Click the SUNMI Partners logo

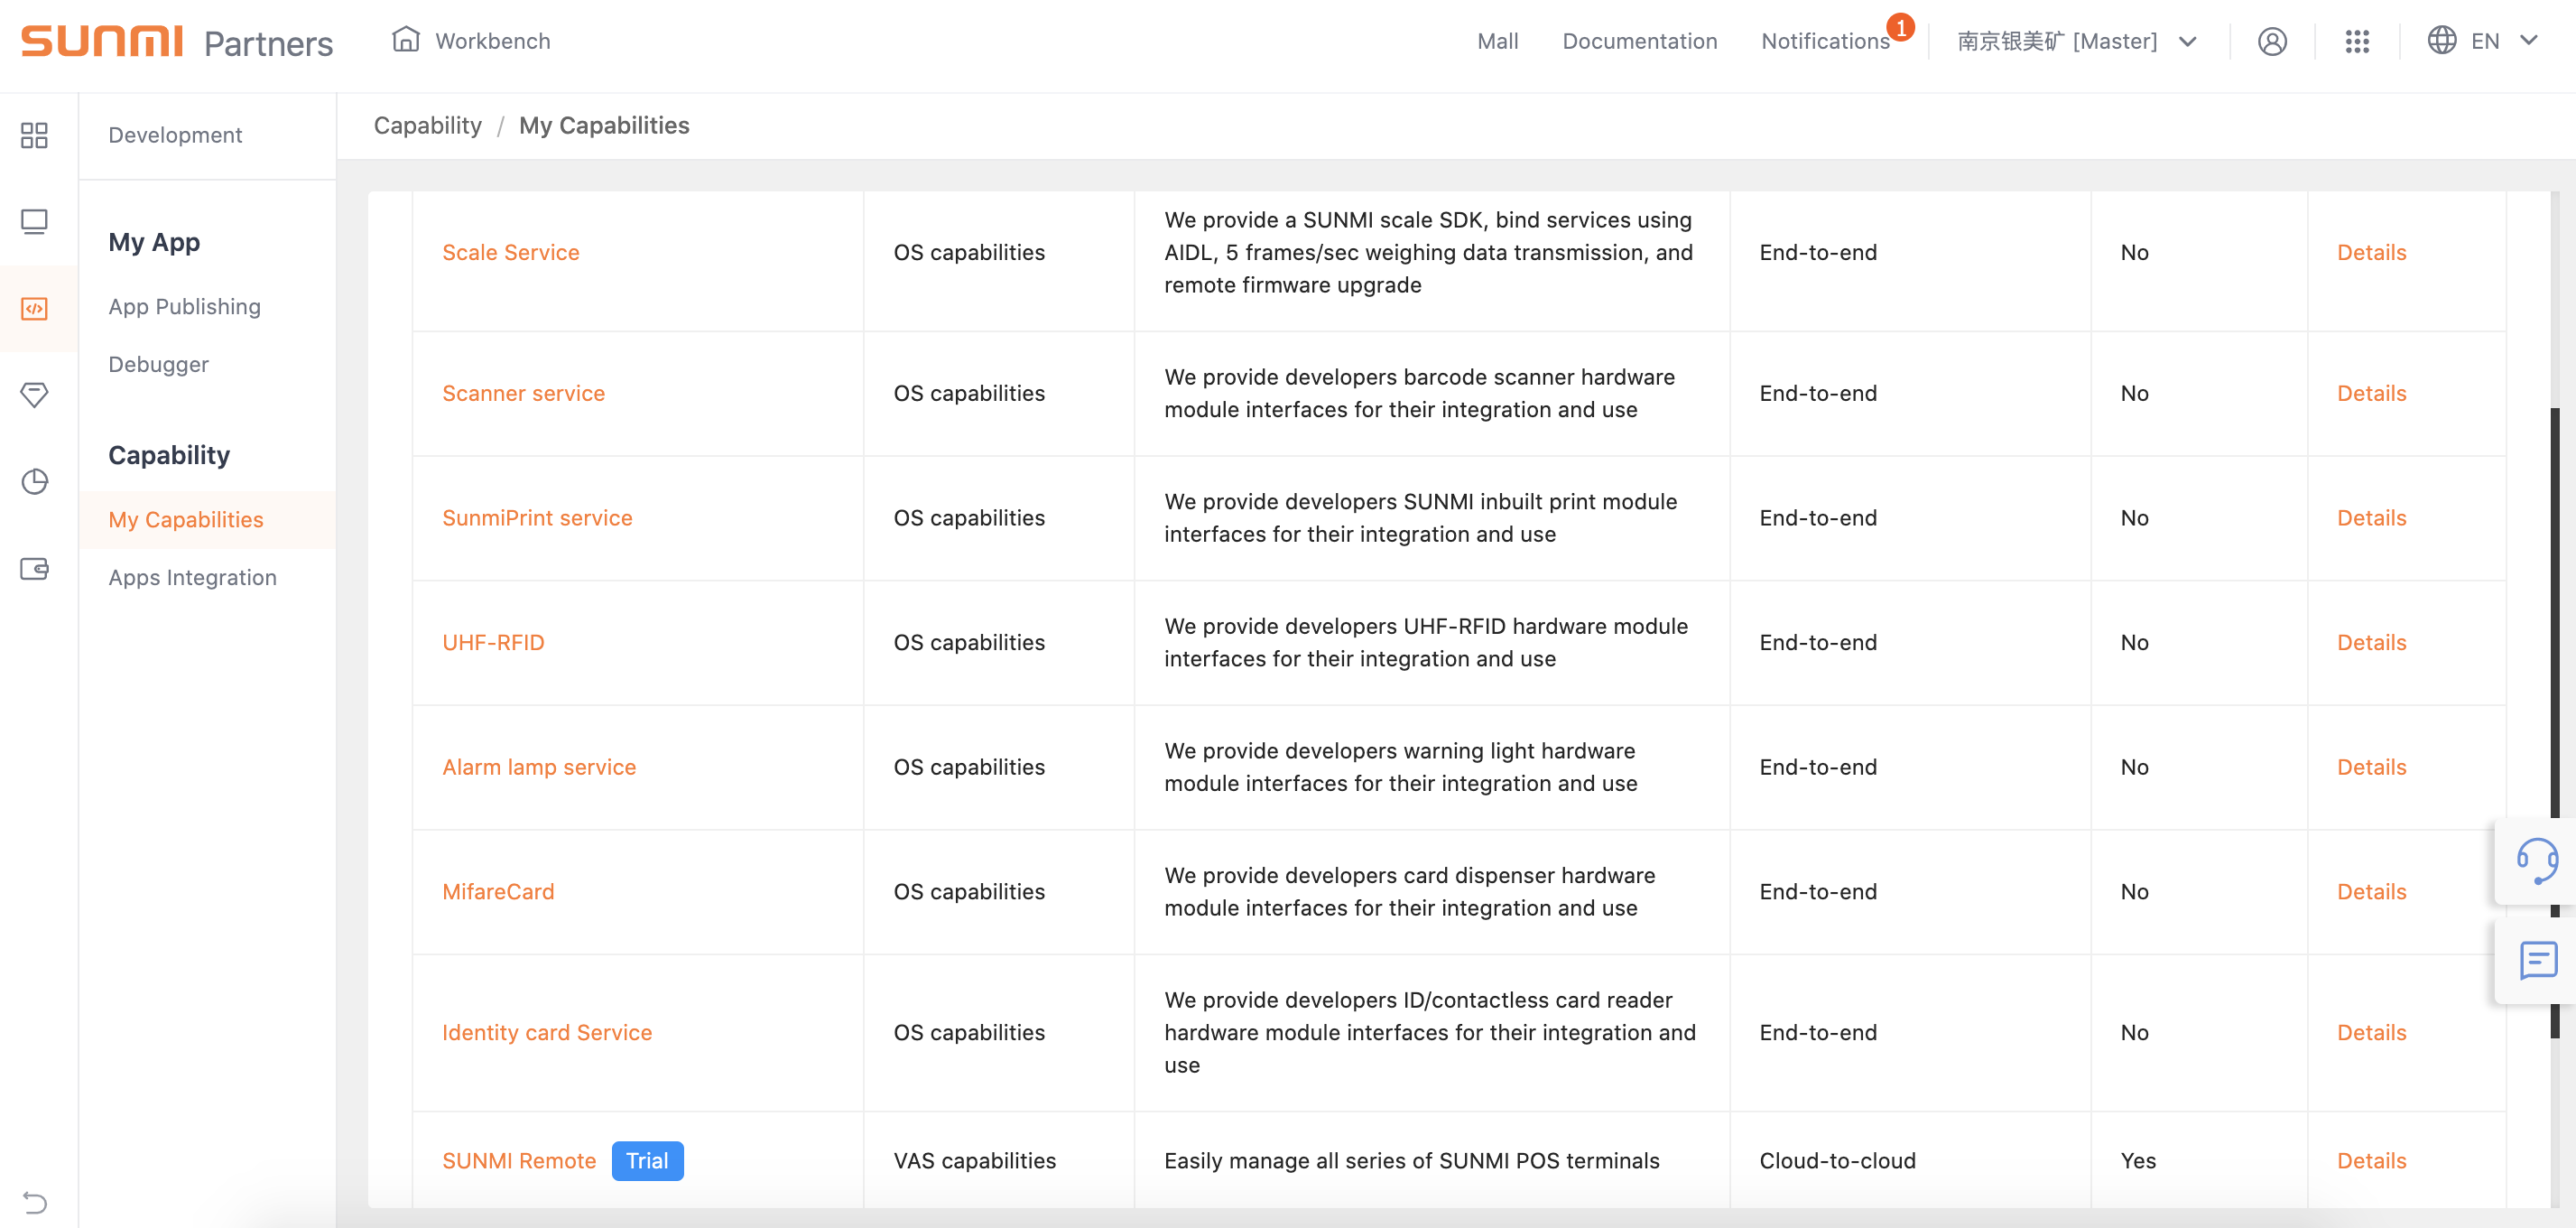tap(177, 42)
